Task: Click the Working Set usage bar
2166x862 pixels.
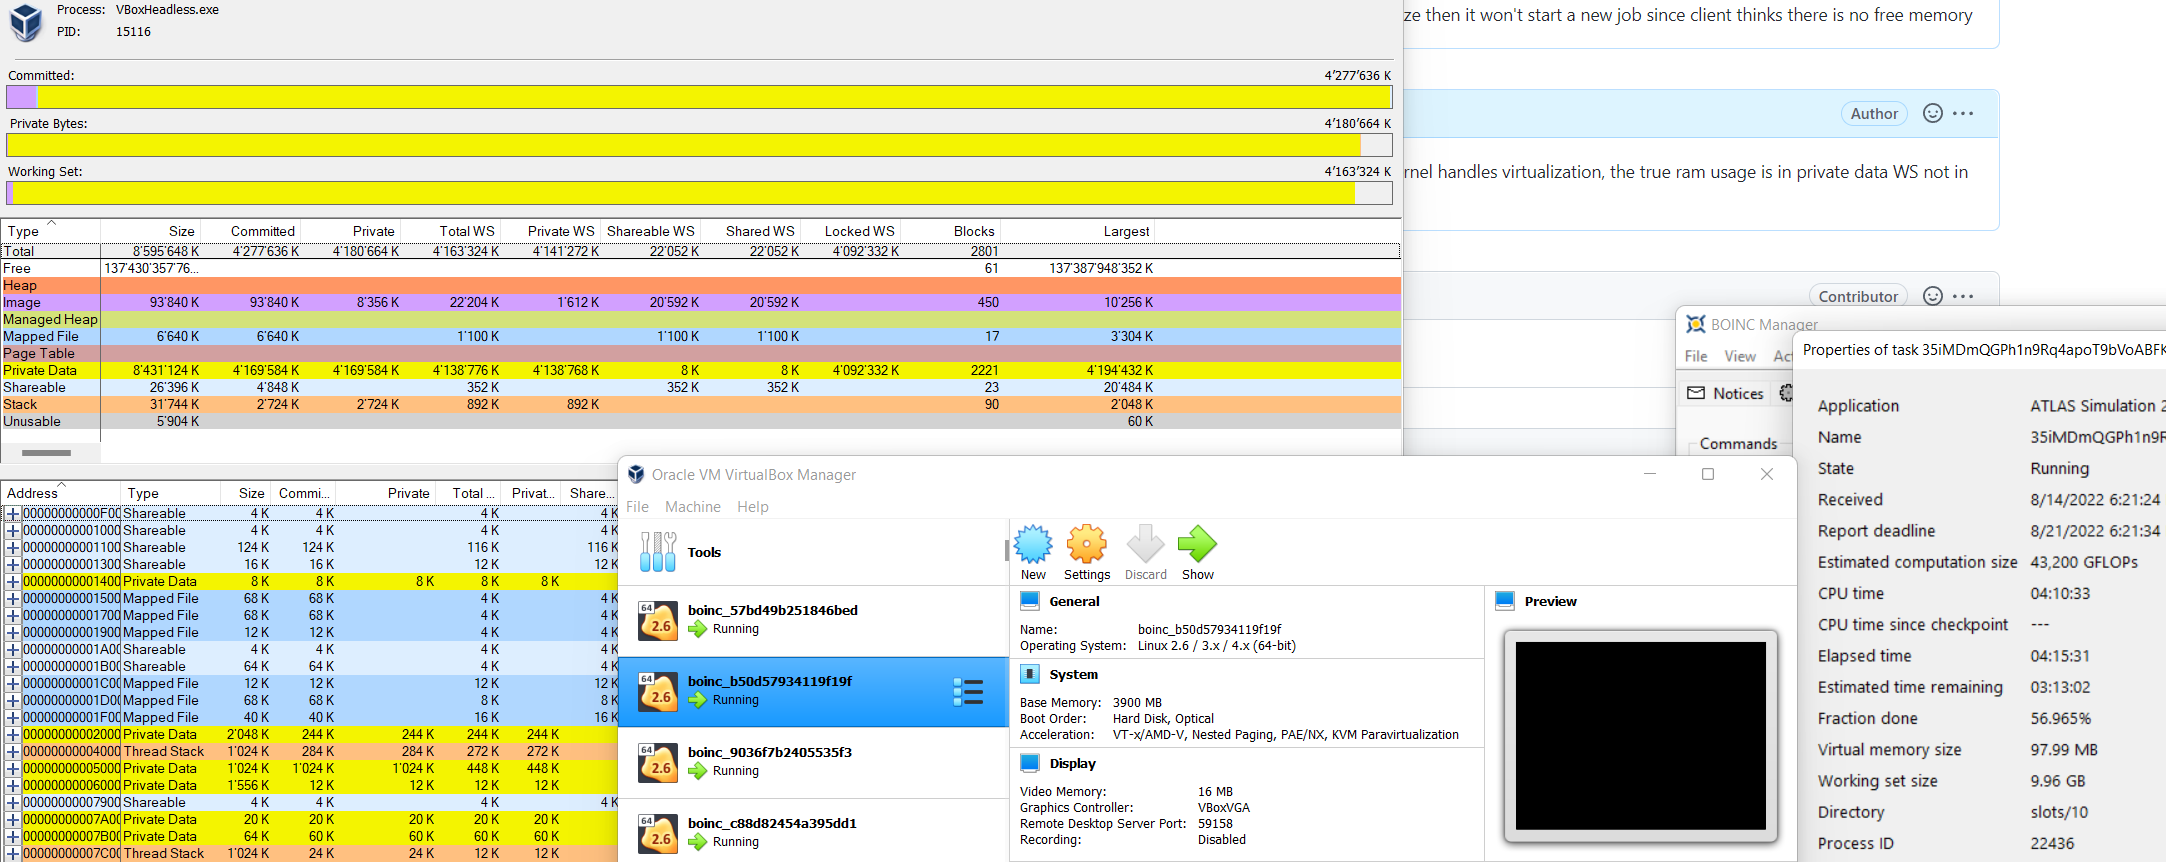Action: (699, 193)
